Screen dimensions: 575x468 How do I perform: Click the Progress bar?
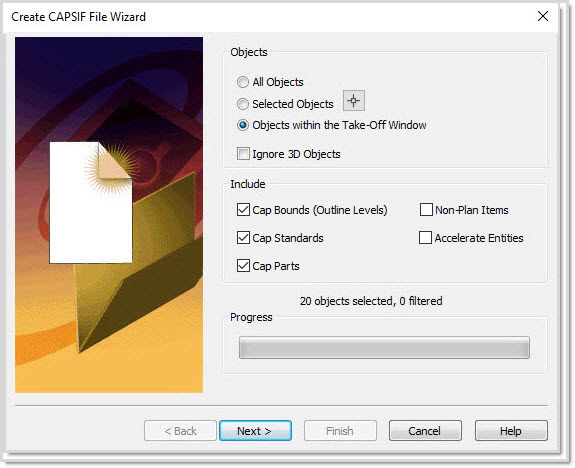click(384, 347)
